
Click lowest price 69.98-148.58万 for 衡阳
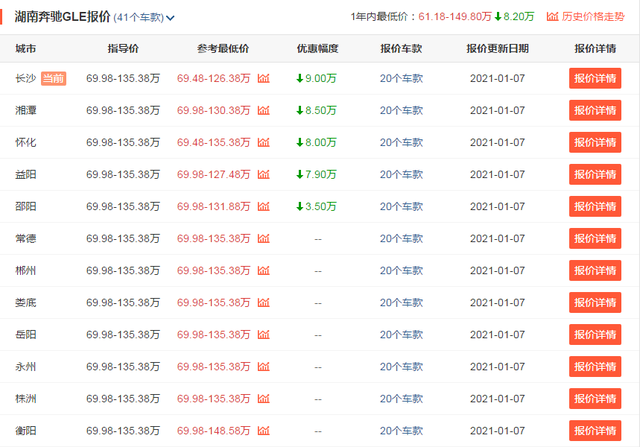click(213, 431)
